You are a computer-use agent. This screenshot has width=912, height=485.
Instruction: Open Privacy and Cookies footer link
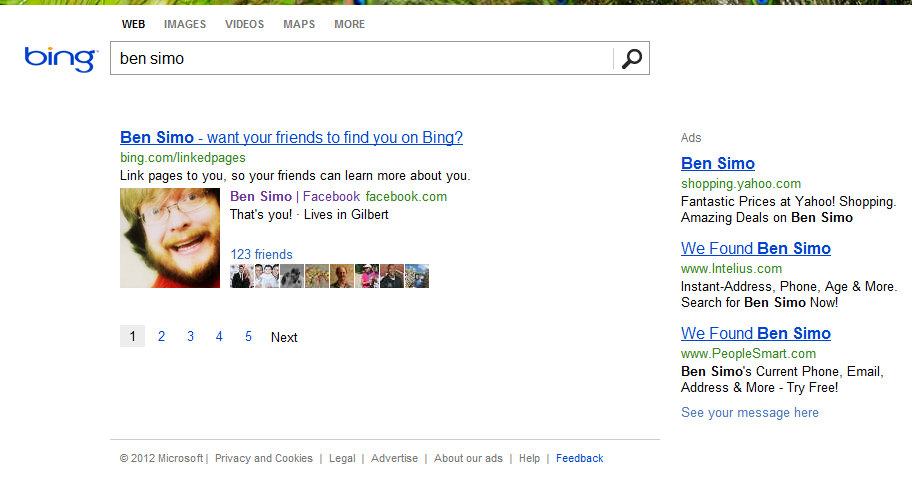pyautogui.click(x=263, y=458)
